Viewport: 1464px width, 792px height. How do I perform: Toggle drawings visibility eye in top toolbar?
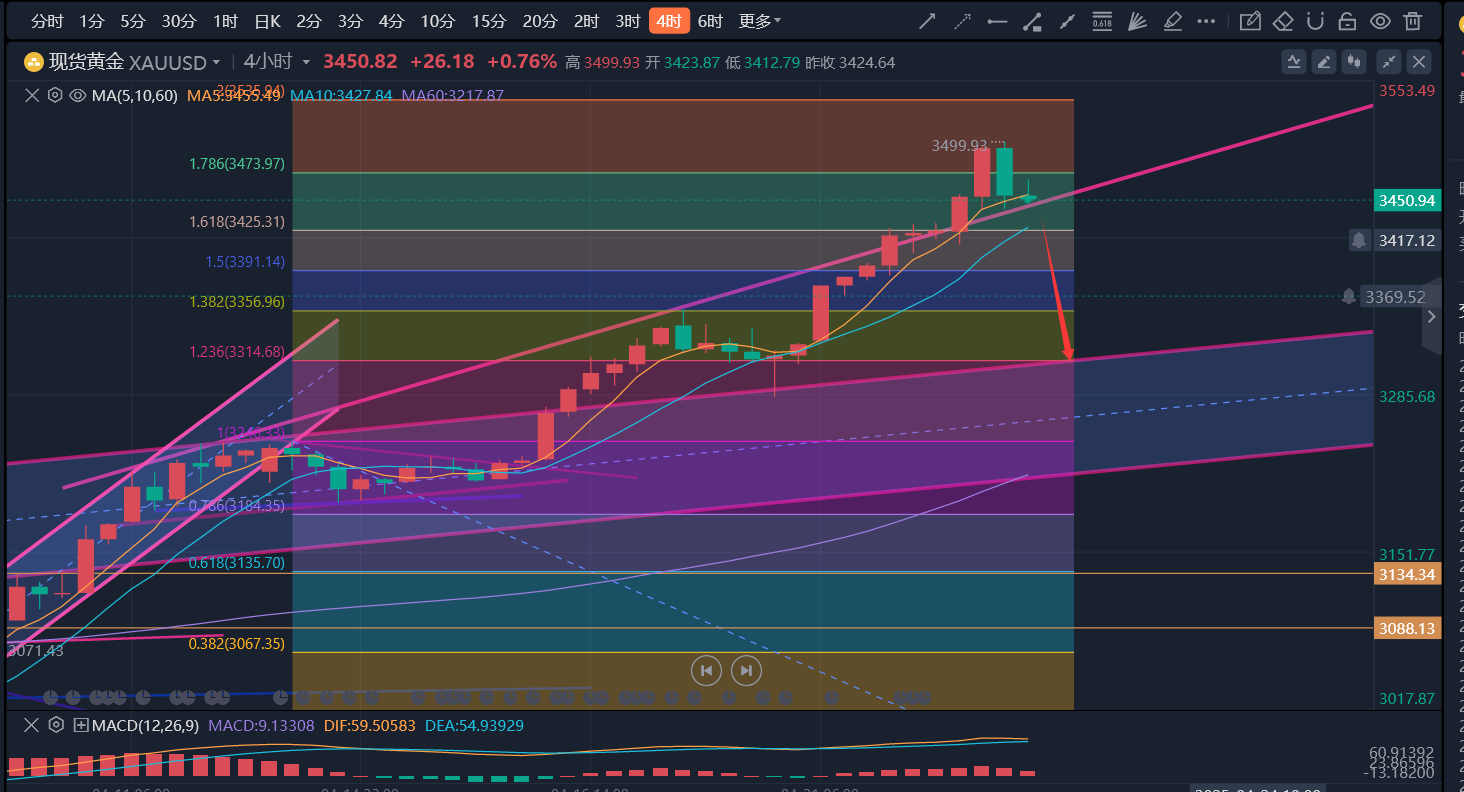click(x=1380, y=21)
